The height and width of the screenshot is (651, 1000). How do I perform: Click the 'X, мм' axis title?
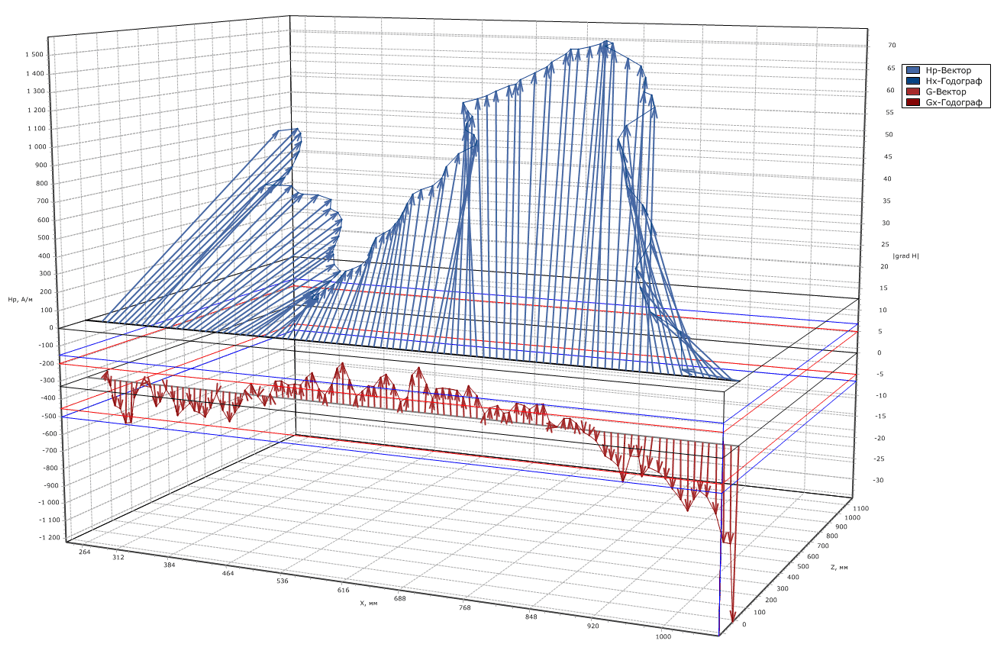pos(369,602)
